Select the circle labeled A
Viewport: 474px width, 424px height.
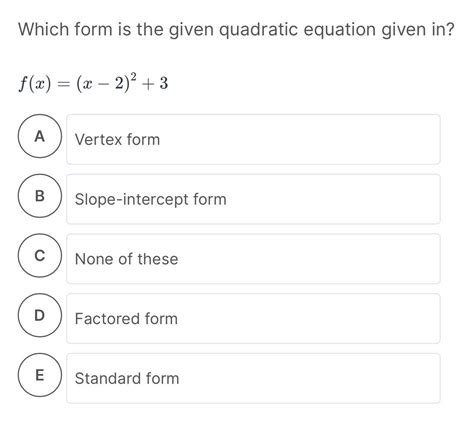click(x=40, y=136)
